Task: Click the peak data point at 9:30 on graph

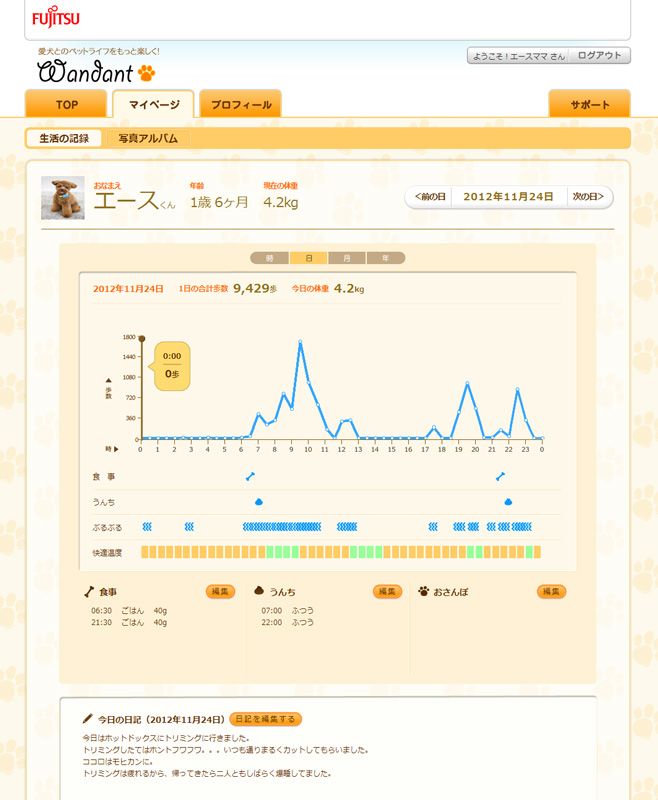Action: click(300, 342)
